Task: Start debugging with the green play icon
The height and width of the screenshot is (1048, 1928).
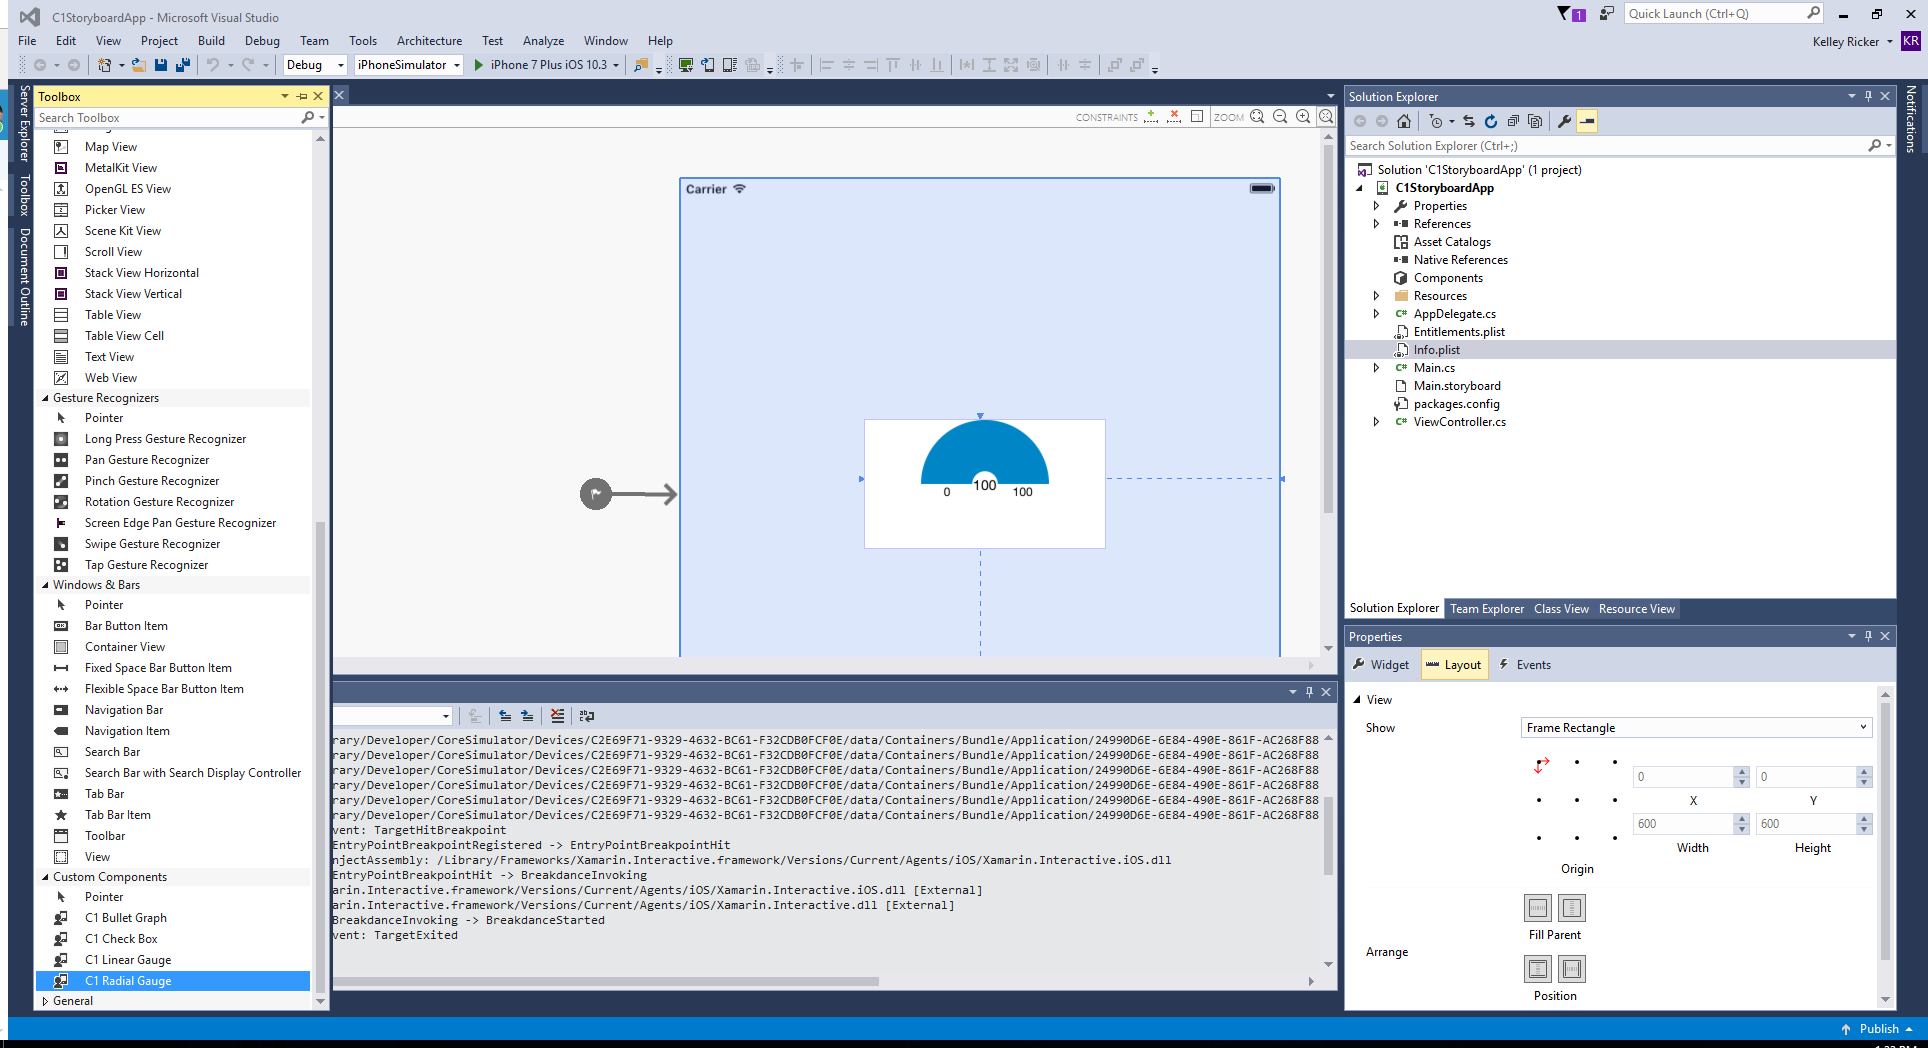Action: 479,65
